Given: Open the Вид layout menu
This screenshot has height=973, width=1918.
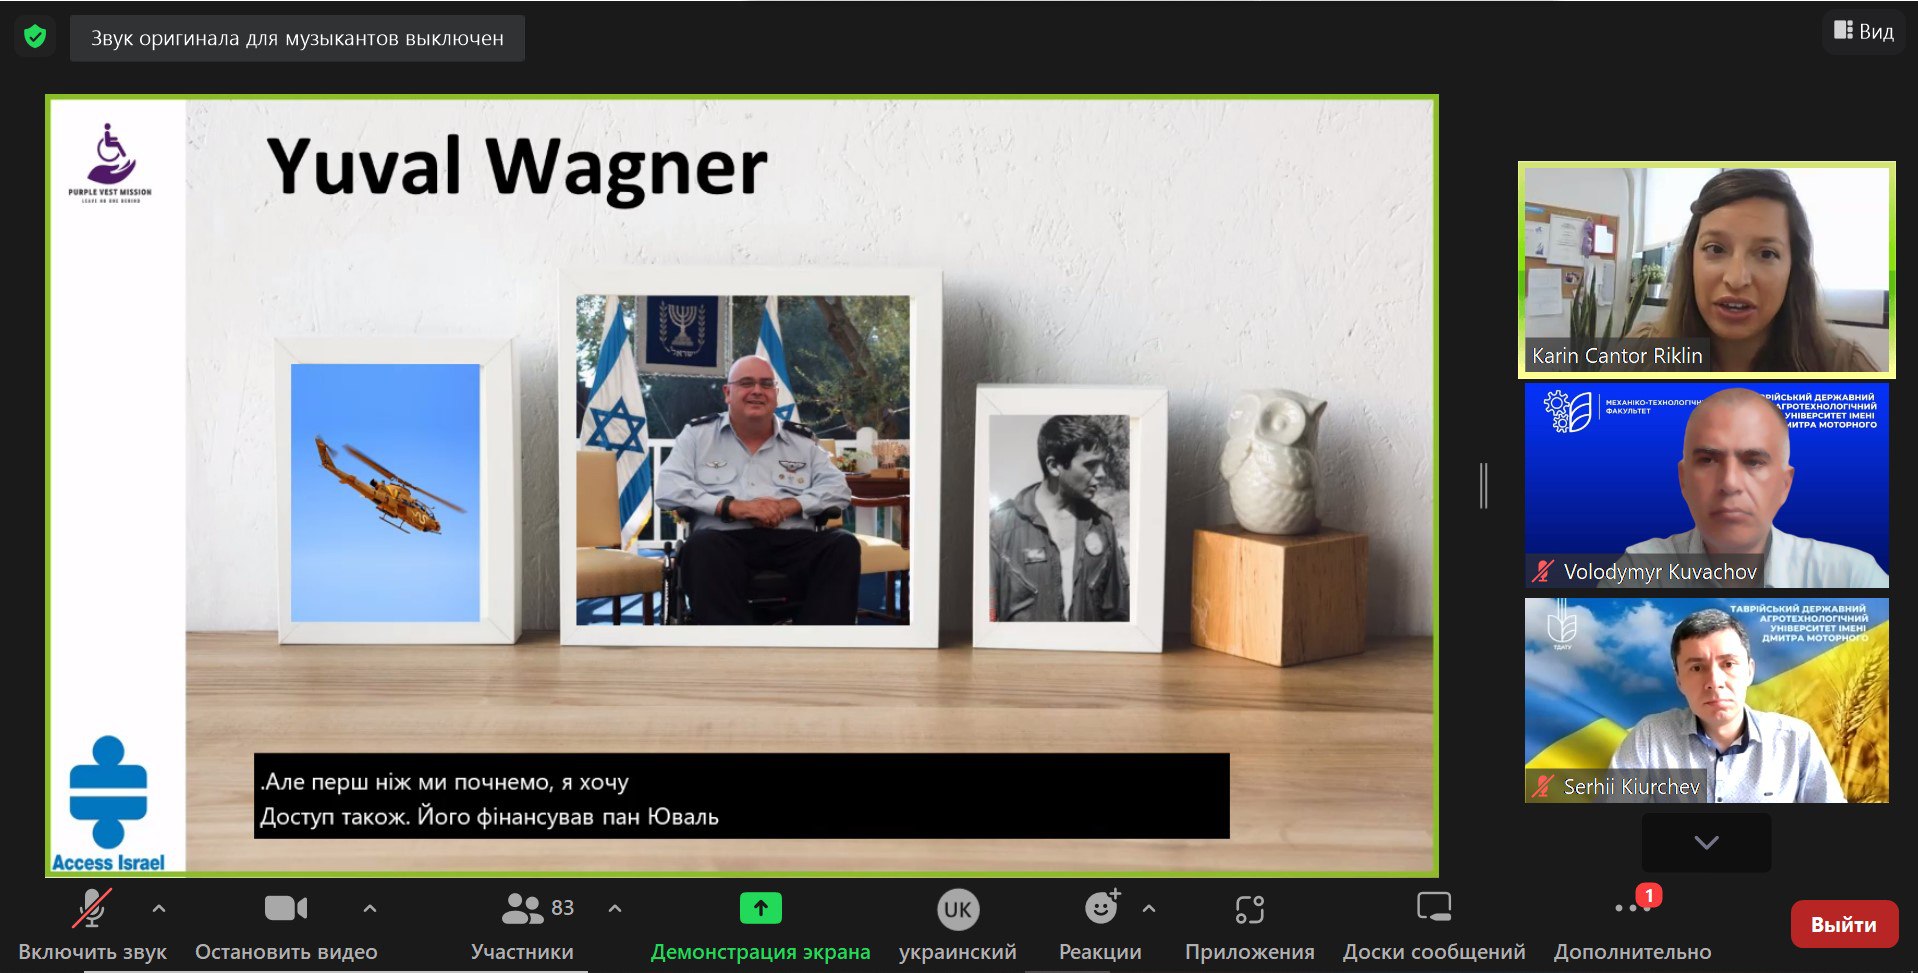Looking at the screenshot, I should (1864, 31).
